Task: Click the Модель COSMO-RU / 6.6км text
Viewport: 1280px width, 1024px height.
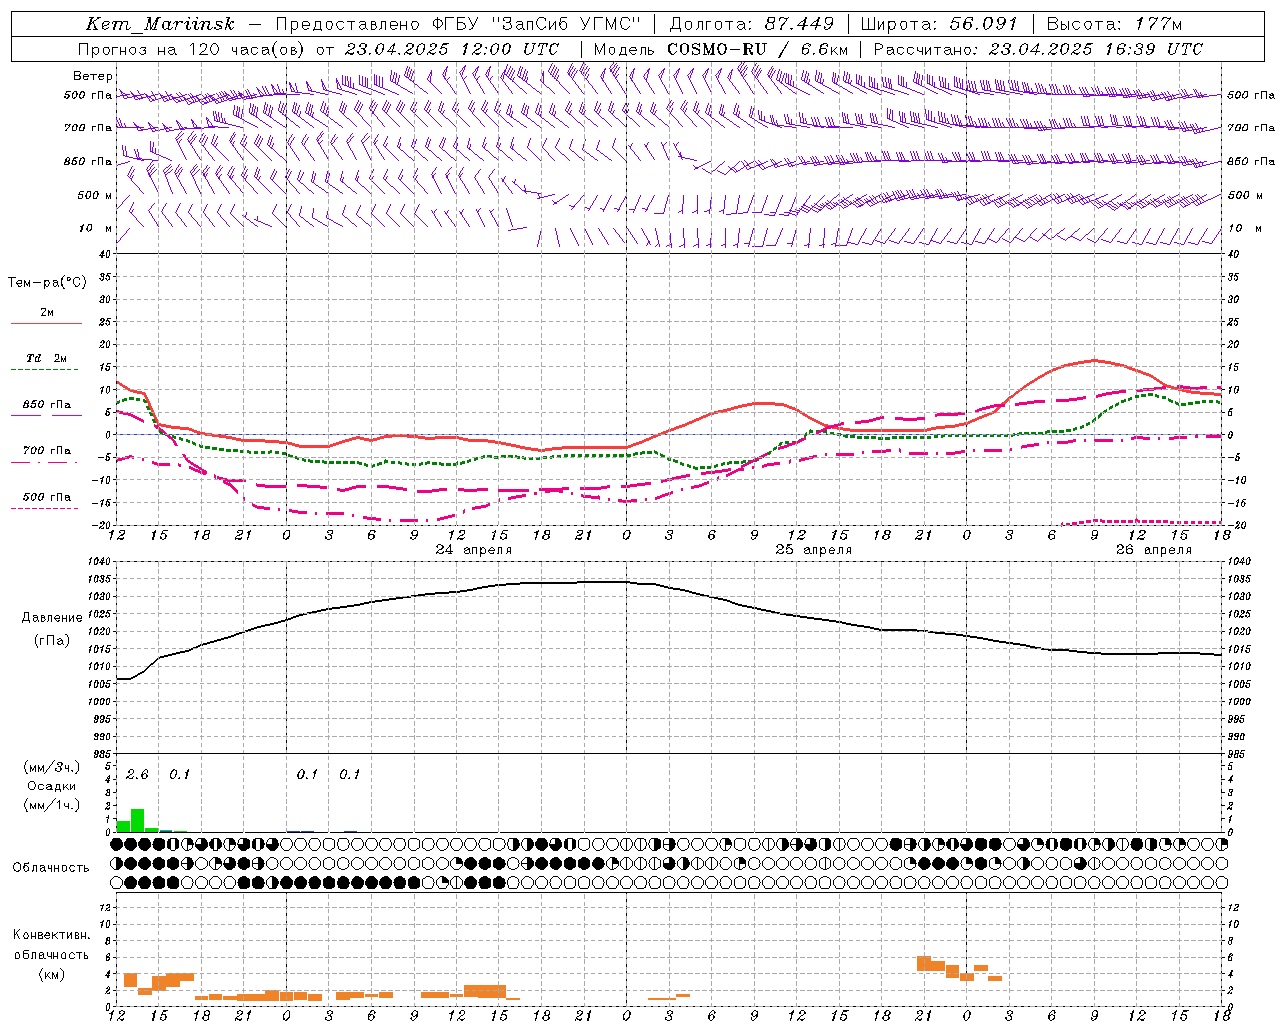Action: 721,49
